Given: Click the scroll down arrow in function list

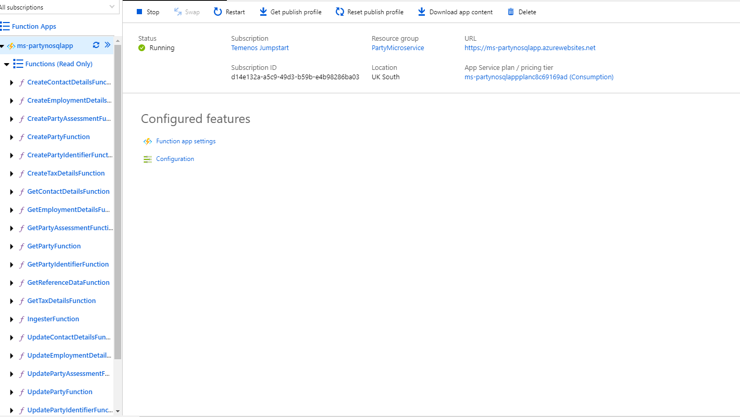Looking at the screenshot, I should (x=118, y=411).
